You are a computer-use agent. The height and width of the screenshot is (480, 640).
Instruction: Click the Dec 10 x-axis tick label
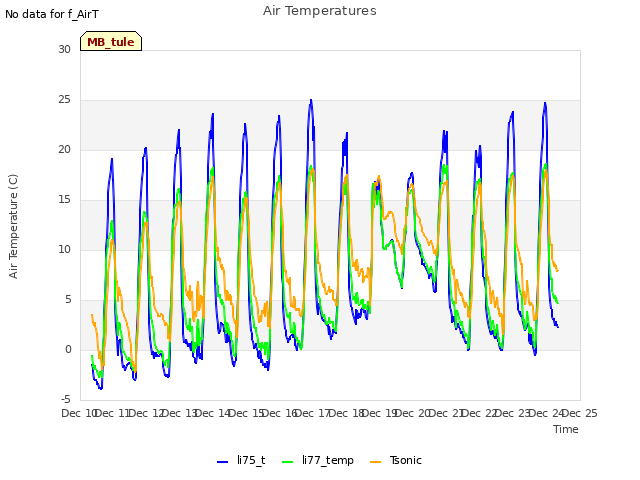coord(79,413)
